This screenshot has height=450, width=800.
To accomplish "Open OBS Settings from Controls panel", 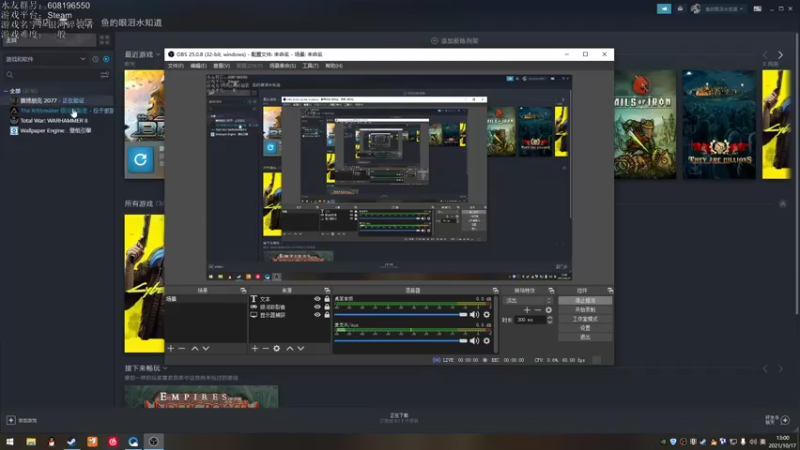I will tap(585, 328).
